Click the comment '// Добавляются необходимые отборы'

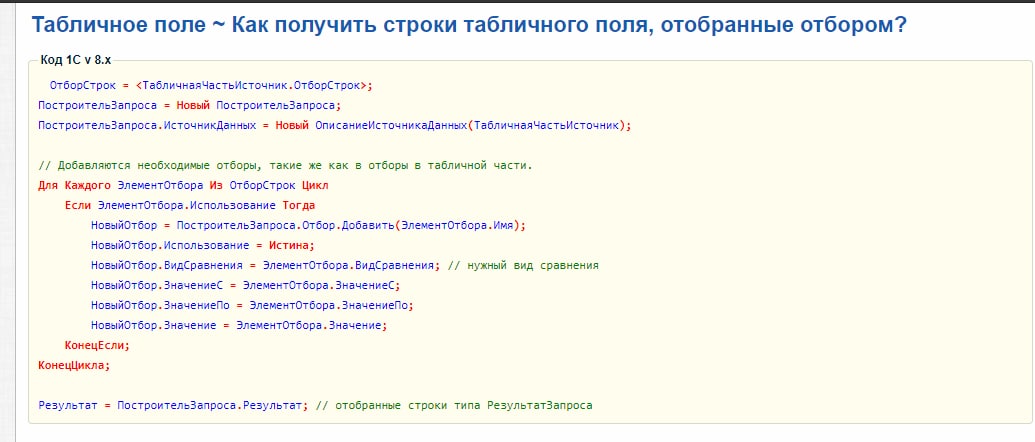click(285, 166)
